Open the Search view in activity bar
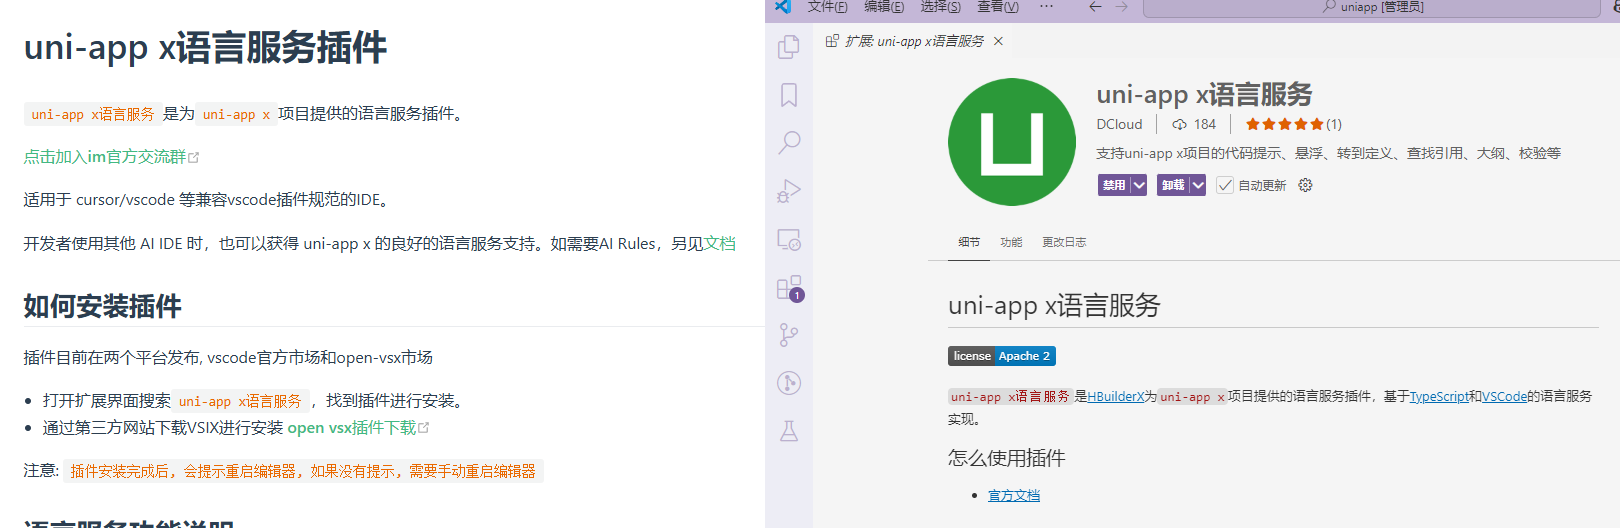Screen dimensions: 1620x528 tap(789, 142)
